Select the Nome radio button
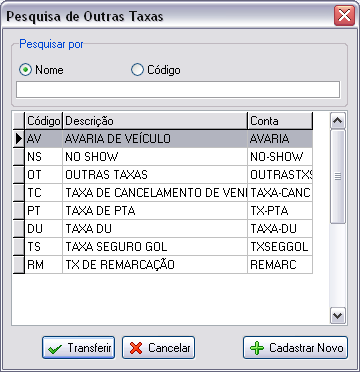Image resolution: width=360 pixels, height=372 pixels. pyautogui.click(x=26, y=70)
